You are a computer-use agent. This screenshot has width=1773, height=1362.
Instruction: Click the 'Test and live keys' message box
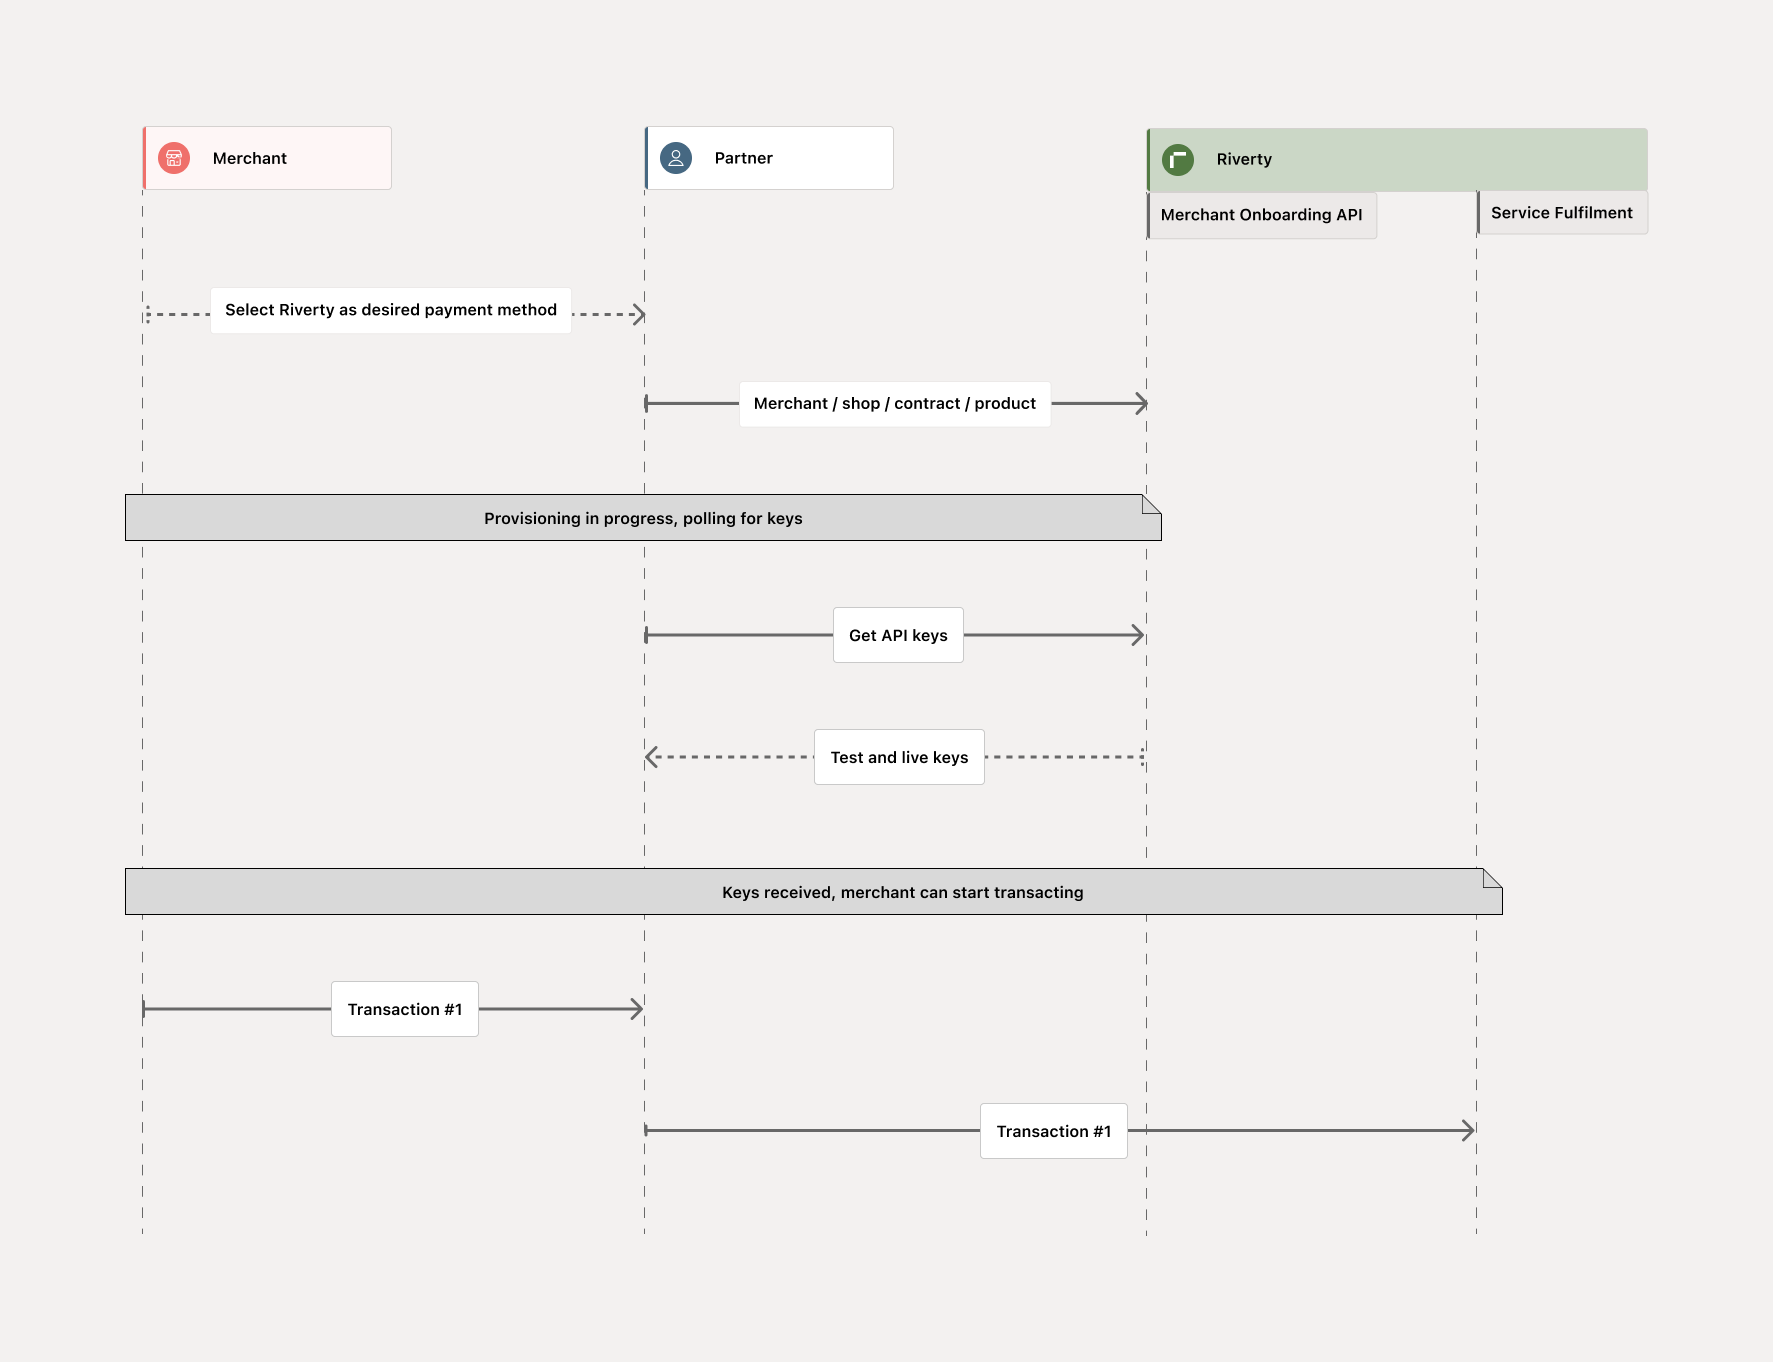point(900,757)
